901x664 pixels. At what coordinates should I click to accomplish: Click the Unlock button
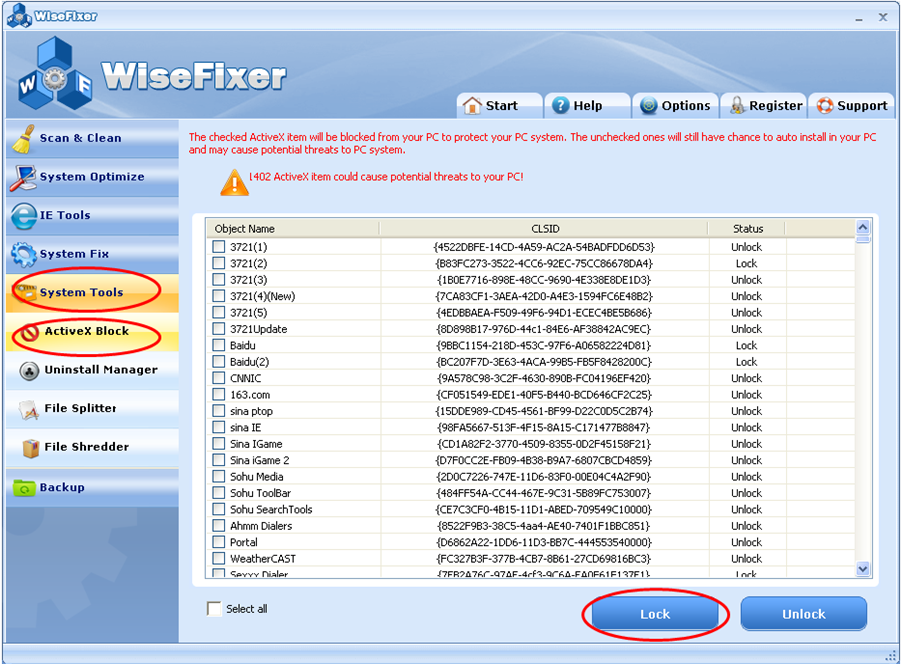coord(803,614)
